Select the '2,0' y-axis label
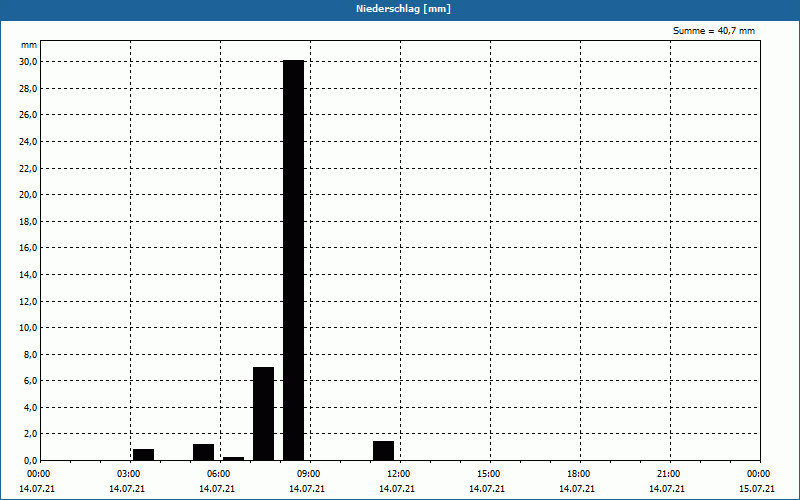The width and height of the screenshot is (800, 500). tap(30, 434)
